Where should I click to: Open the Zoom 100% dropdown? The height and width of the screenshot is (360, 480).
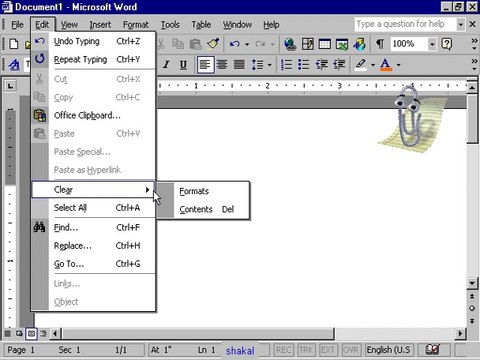[x=432, y=44]
